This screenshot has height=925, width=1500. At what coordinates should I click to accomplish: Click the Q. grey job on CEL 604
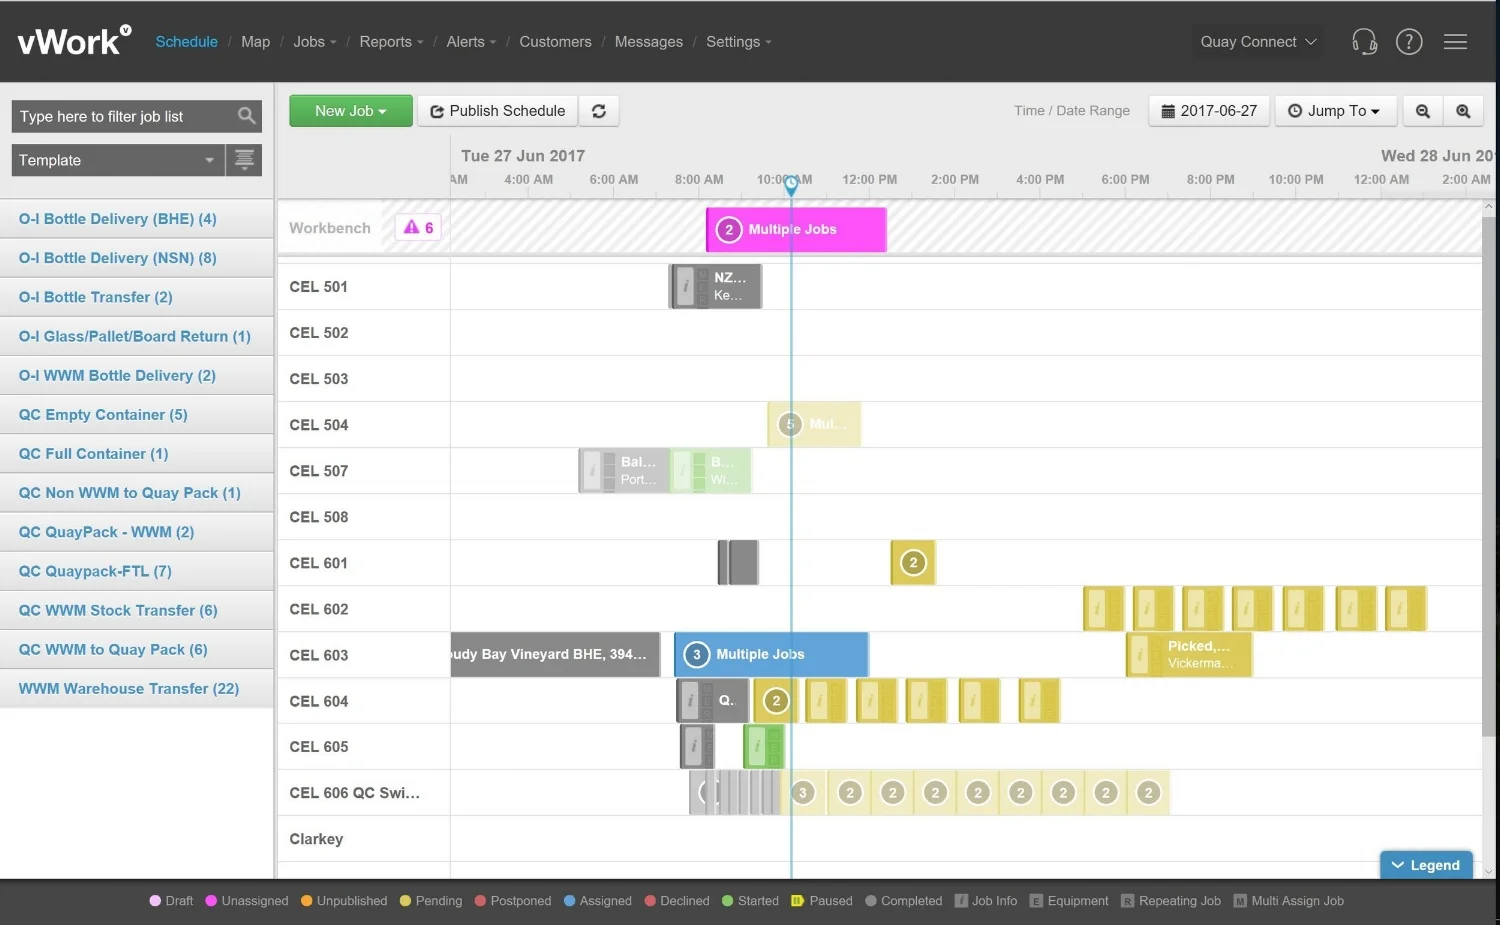click(x=712, y=700)
